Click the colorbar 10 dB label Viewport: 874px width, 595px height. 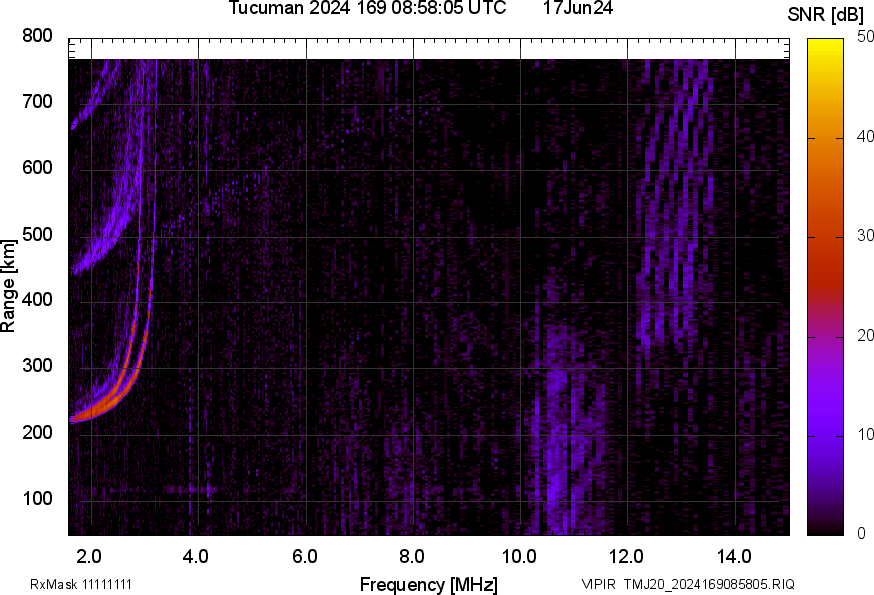tap(865, 434)
